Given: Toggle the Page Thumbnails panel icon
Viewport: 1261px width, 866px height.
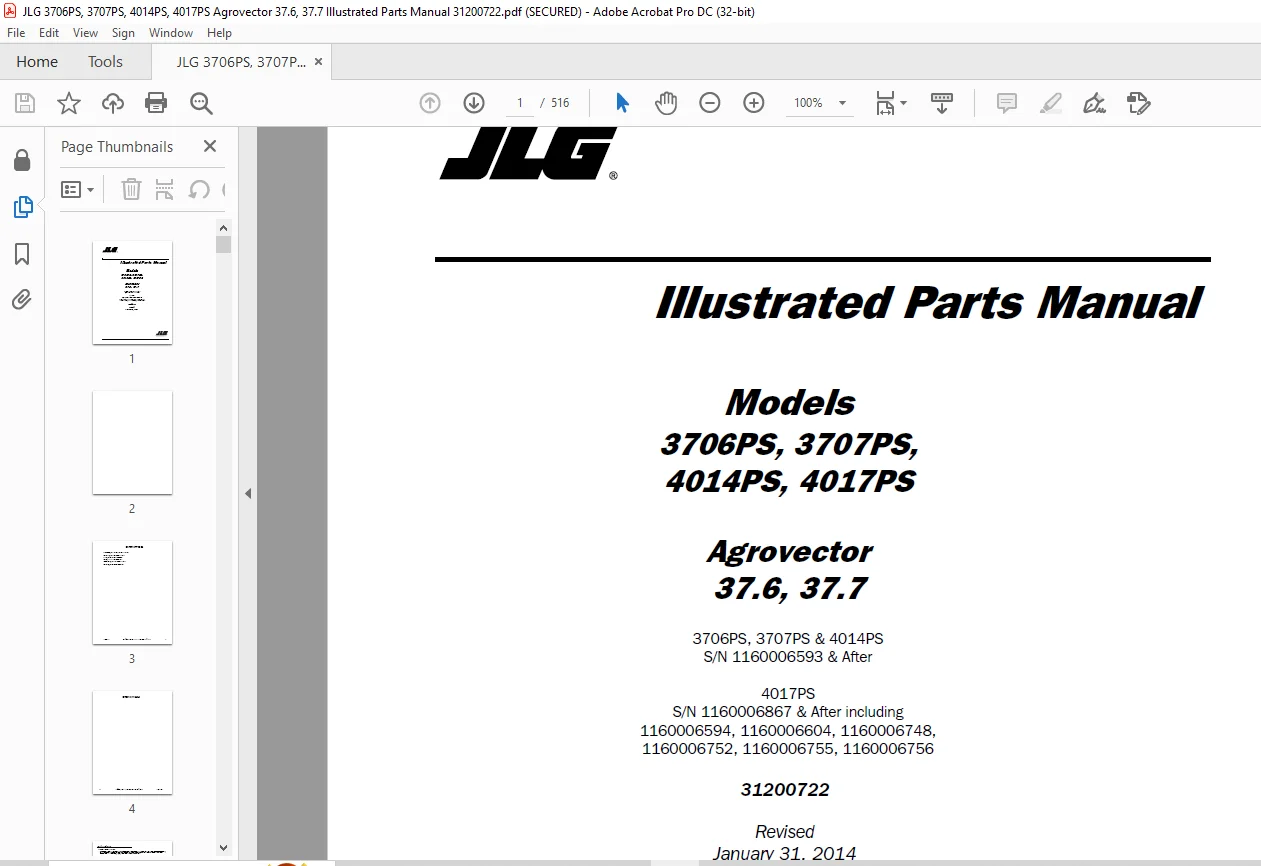Looking at the screenshot, I should pos(22,207).
